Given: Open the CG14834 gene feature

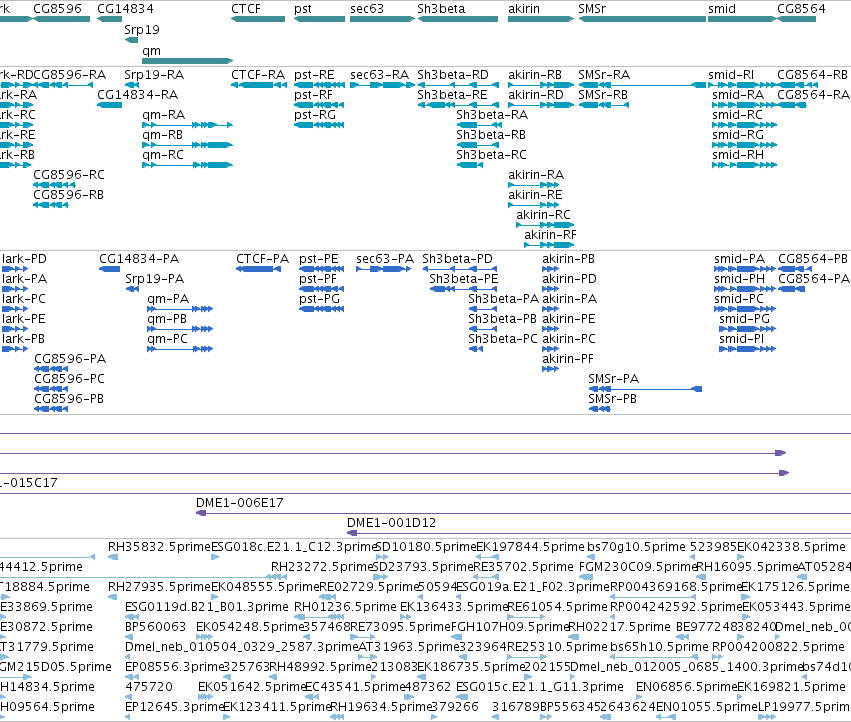Looking at the screenshot, I should click(x=110, y=19).
